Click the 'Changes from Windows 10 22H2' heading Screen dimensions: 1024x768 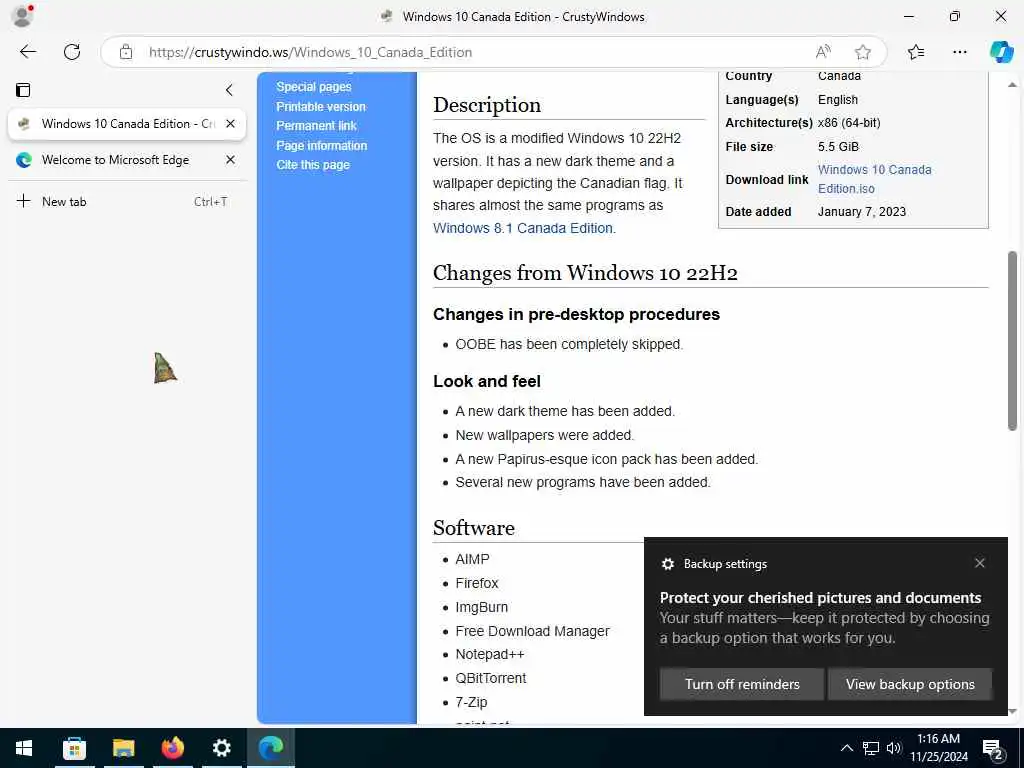point(585,272)
